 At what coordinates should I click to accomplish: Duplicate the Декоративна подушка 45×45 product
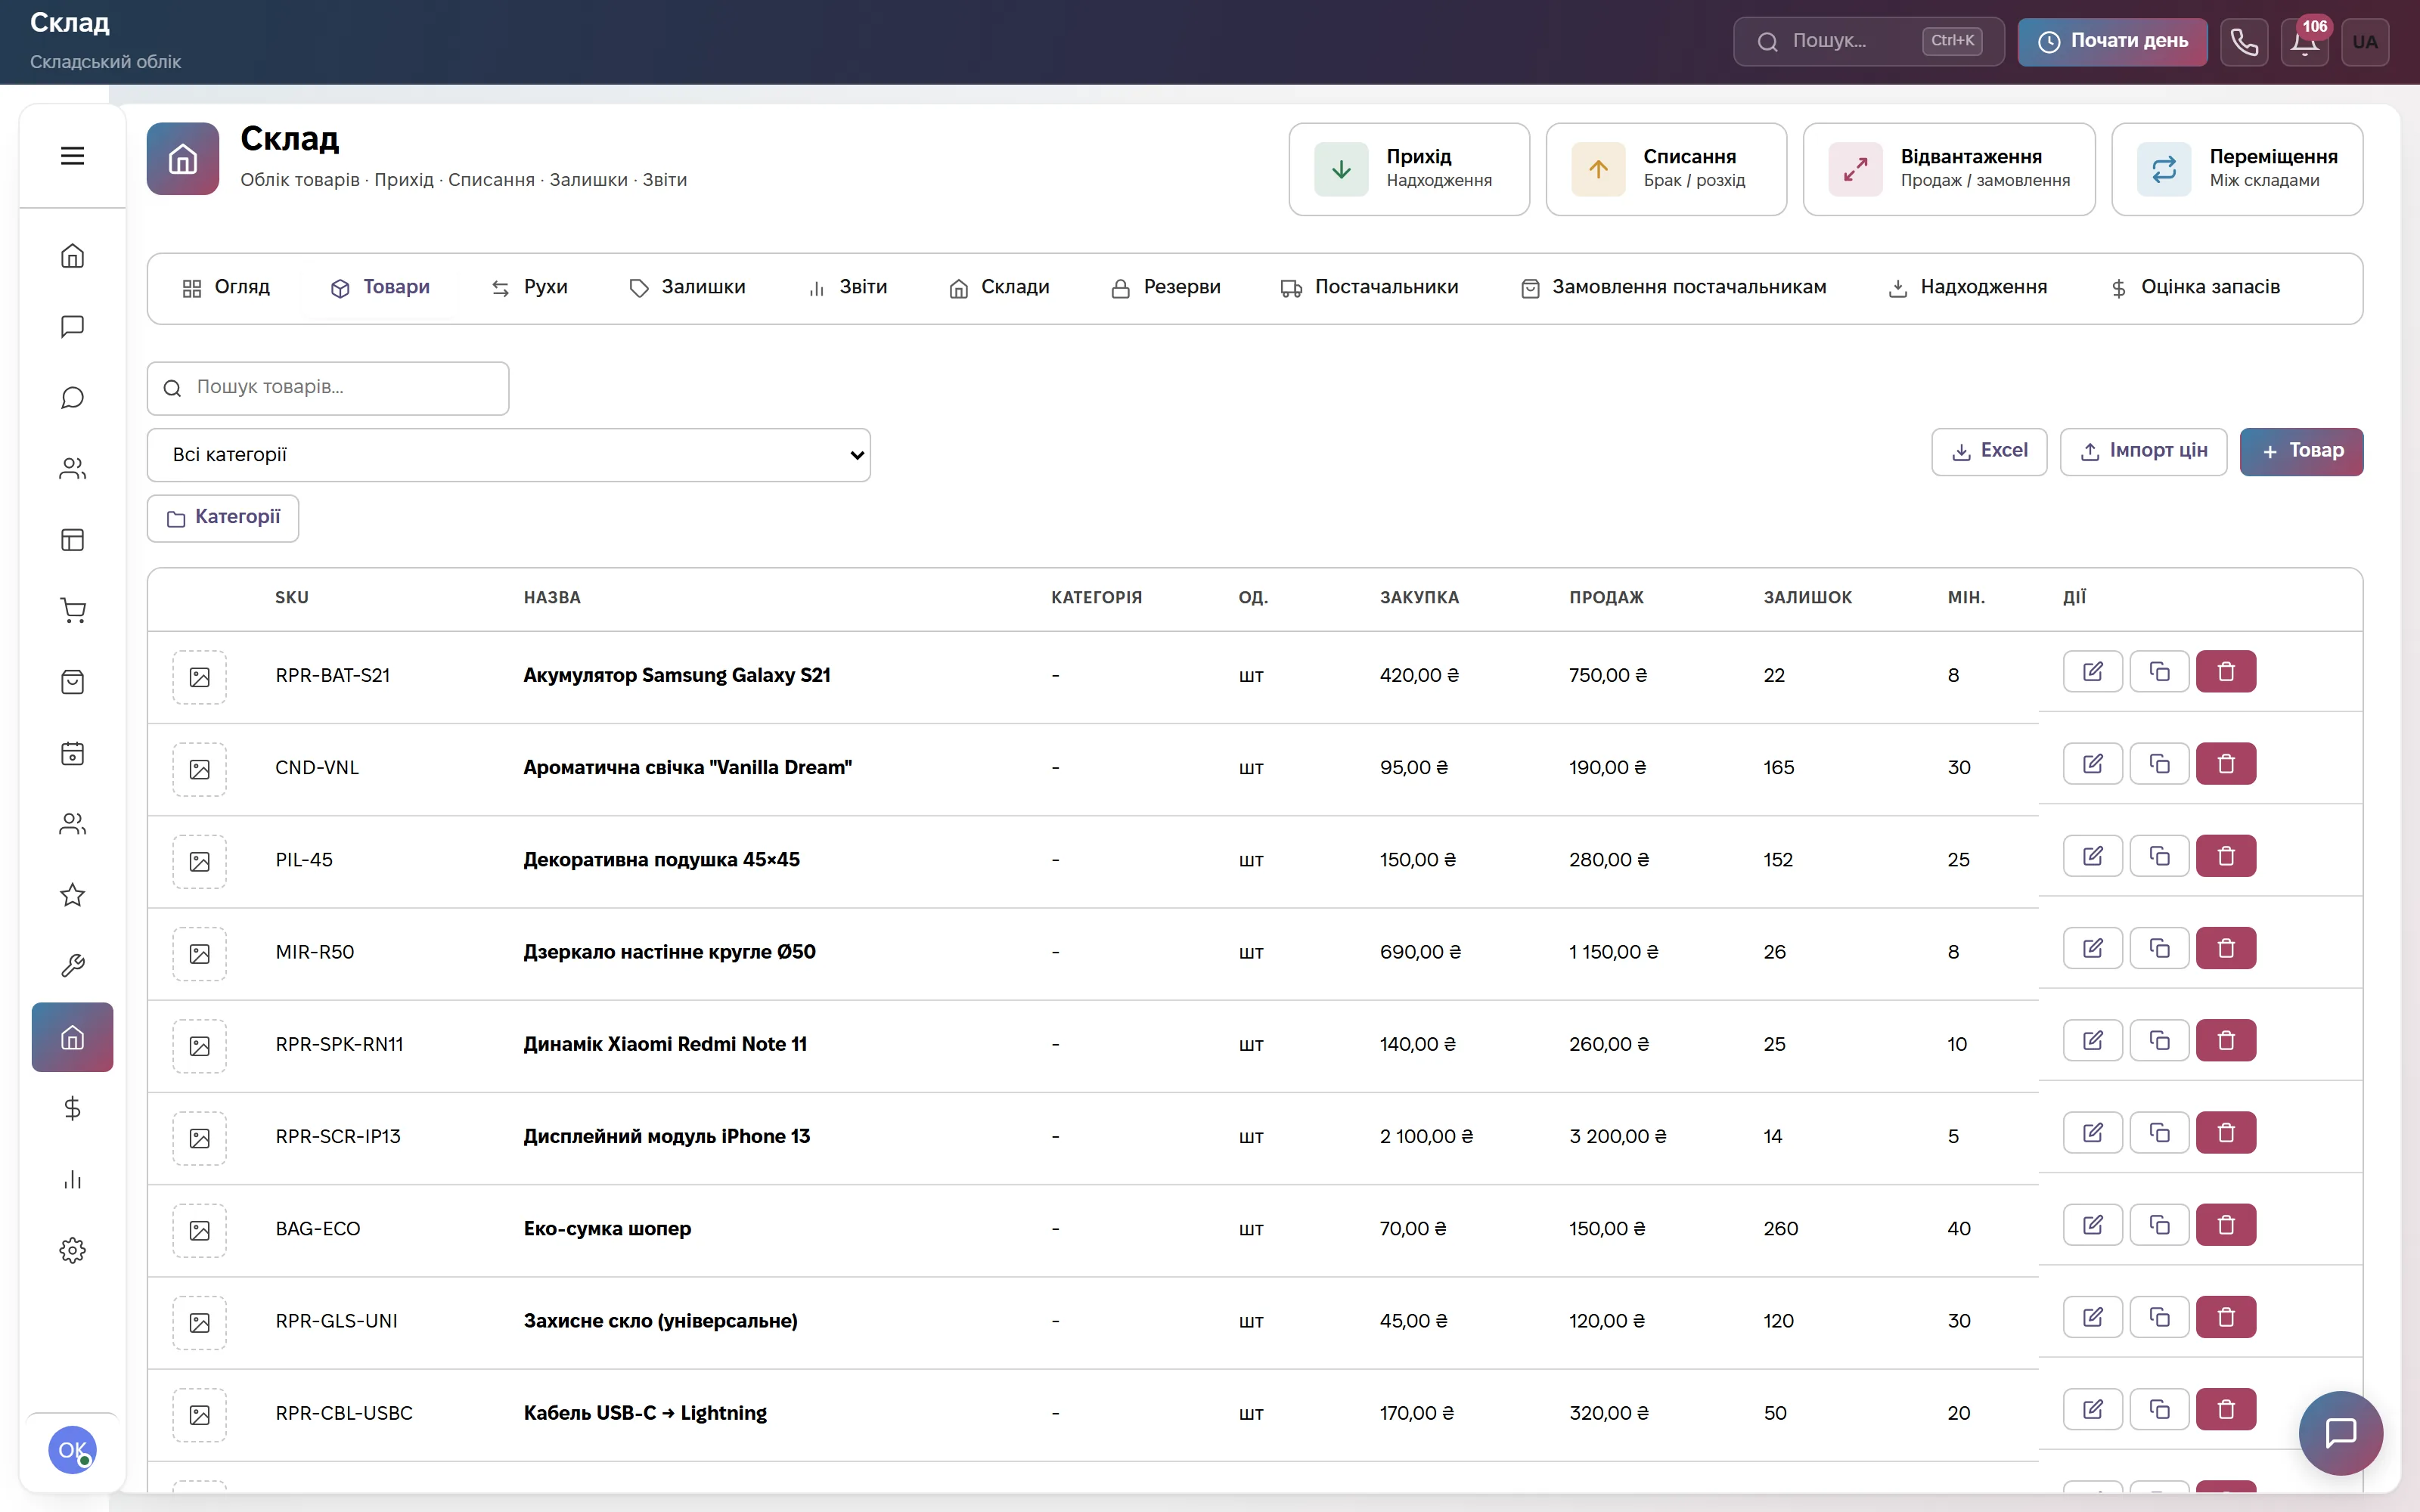coord(2159,856)
